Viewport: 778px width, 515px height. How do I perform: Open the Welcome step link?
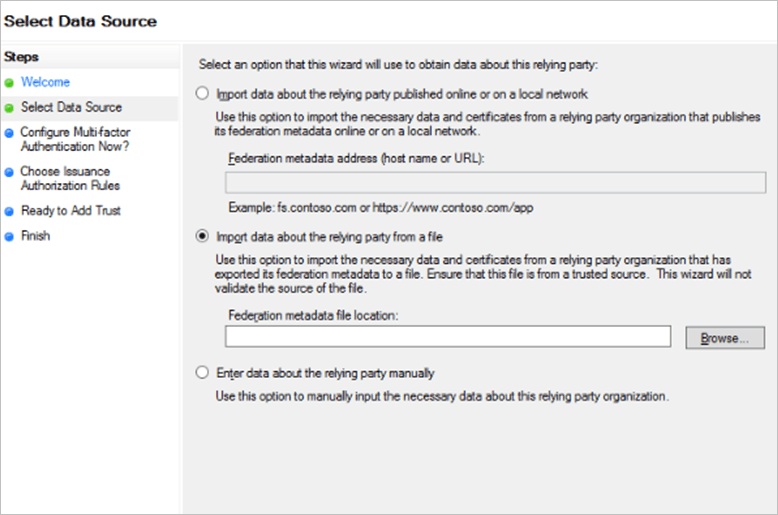tap(45, 82)
